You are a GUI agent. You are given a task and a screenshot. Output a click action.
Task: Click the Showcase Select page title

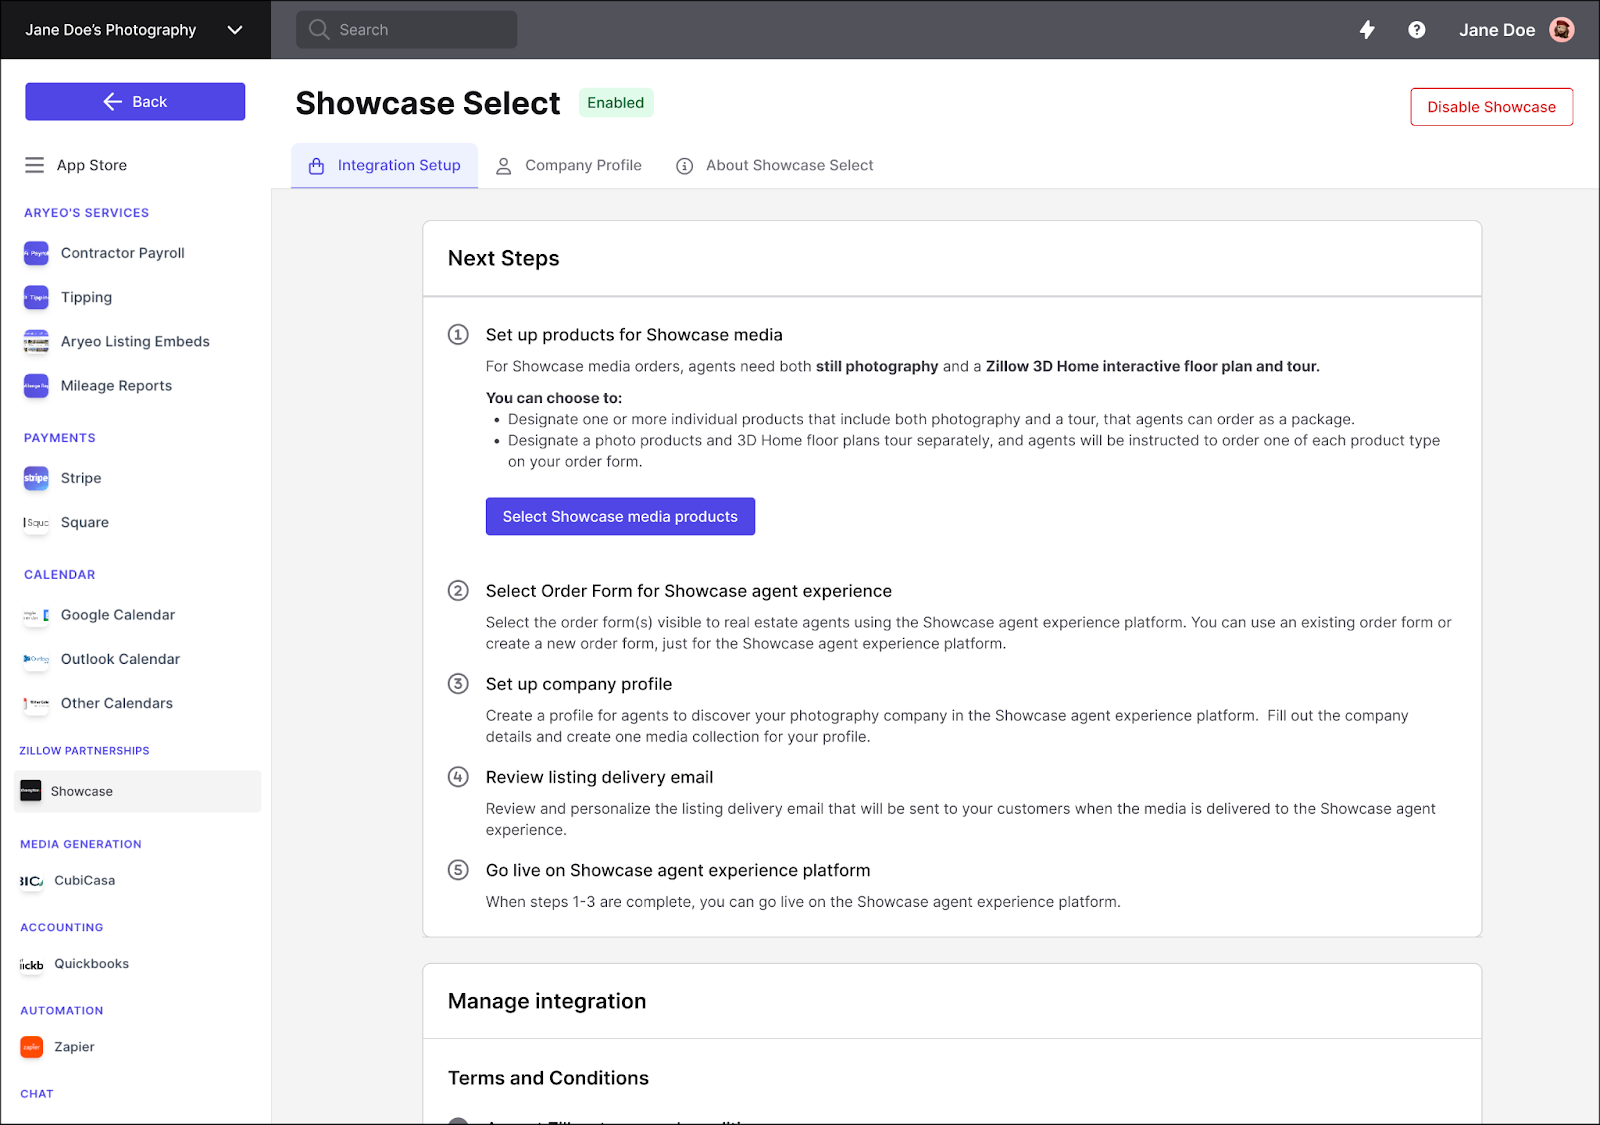(428, 103)
